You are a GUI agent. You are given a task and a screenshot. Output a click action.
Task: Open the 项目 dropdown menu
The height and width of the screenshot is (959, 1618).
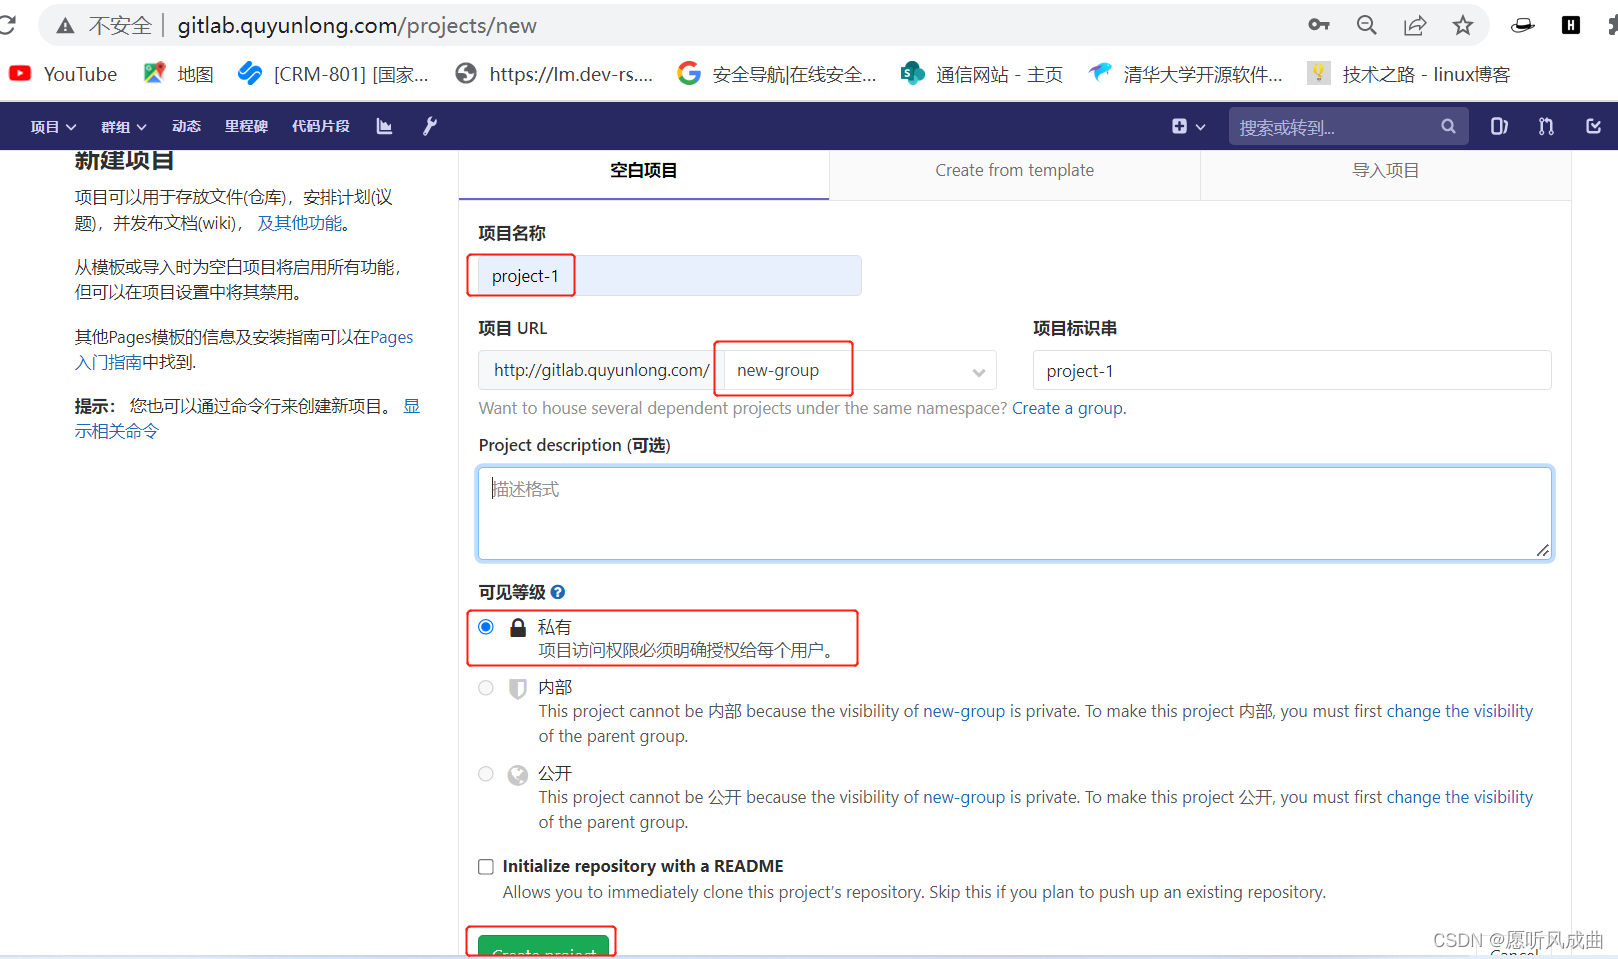tap(53, 126)
